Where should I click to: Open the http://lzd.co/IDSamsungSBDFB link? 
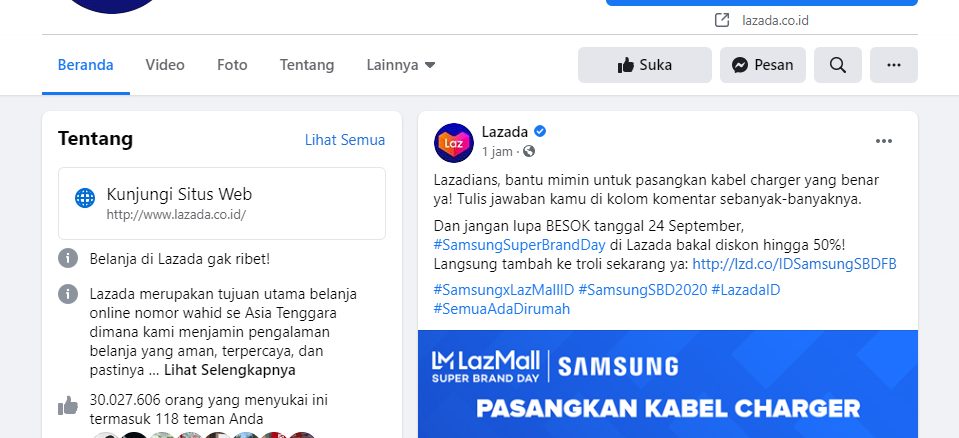click(x=794, y=264)
